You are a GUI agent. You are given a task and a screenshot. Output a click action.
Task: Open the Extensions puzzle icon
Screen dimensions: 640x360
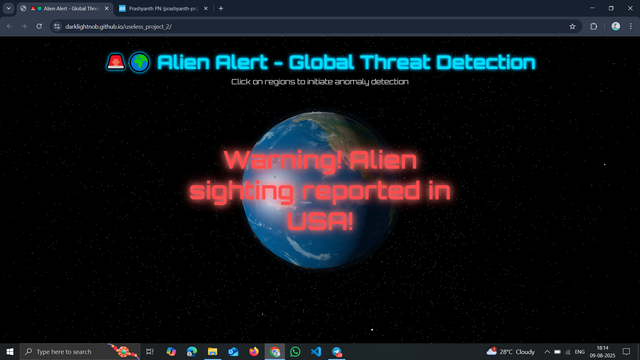(593, 27)
